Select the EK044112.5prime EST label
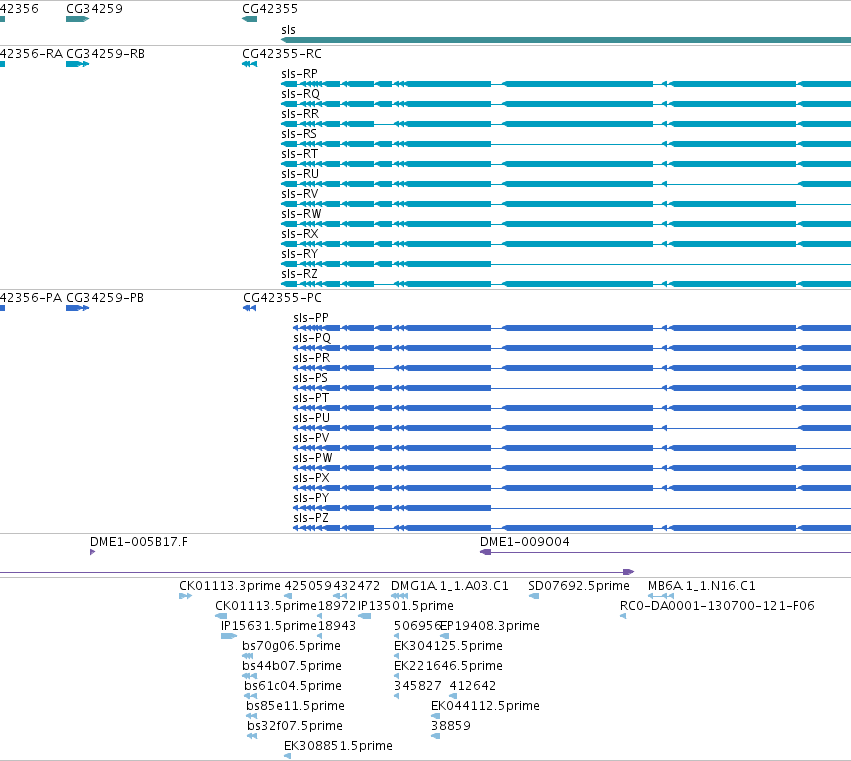The width and height of the screenshot is (851, 761). [x=485, y=706]
